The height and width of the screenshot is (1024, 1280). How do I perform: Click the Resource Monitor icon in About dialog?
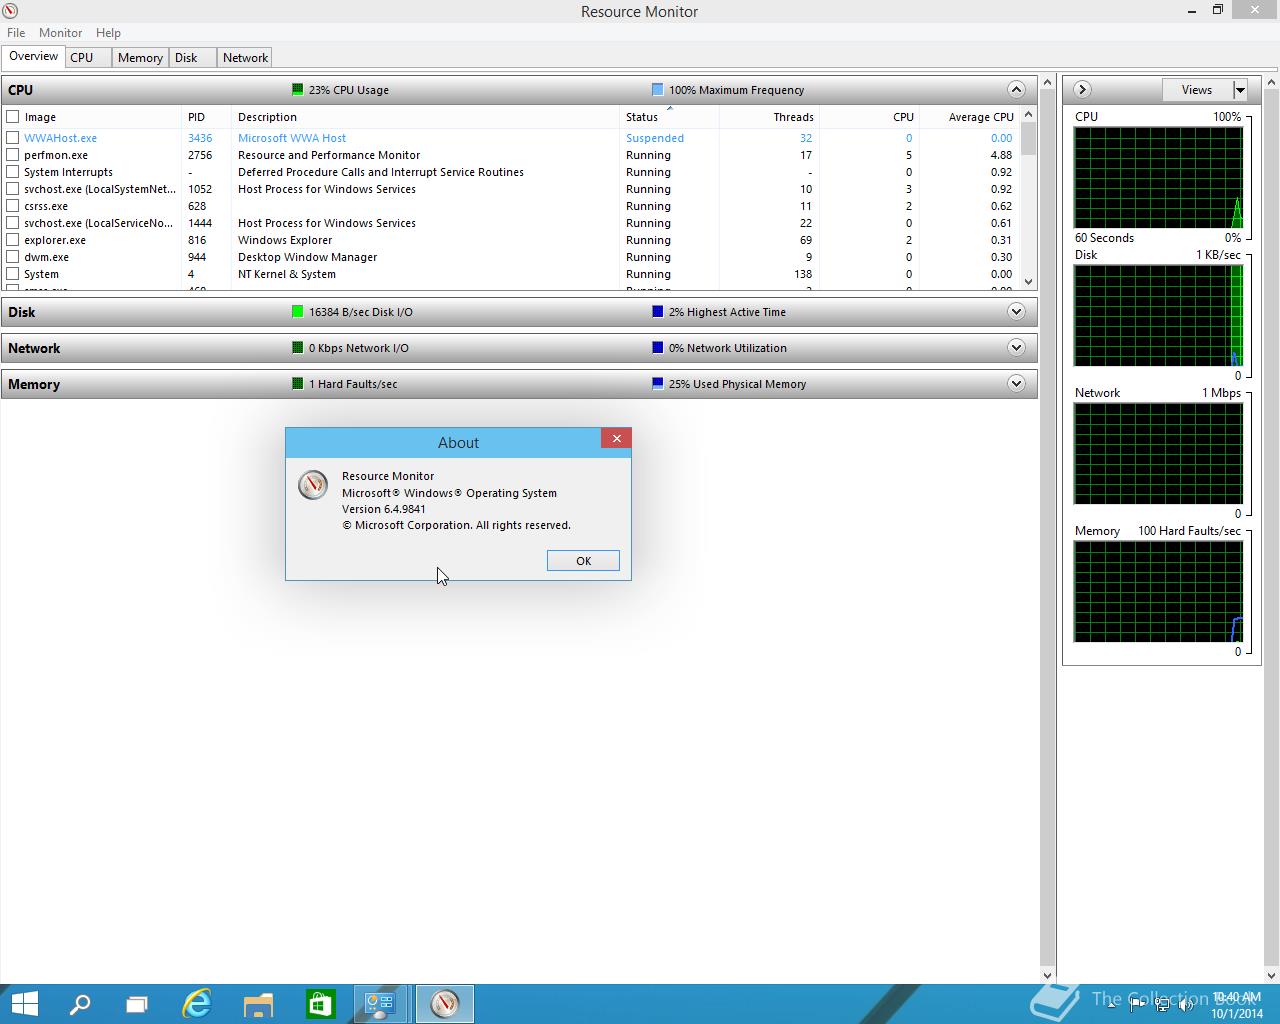tap(313, 484)
